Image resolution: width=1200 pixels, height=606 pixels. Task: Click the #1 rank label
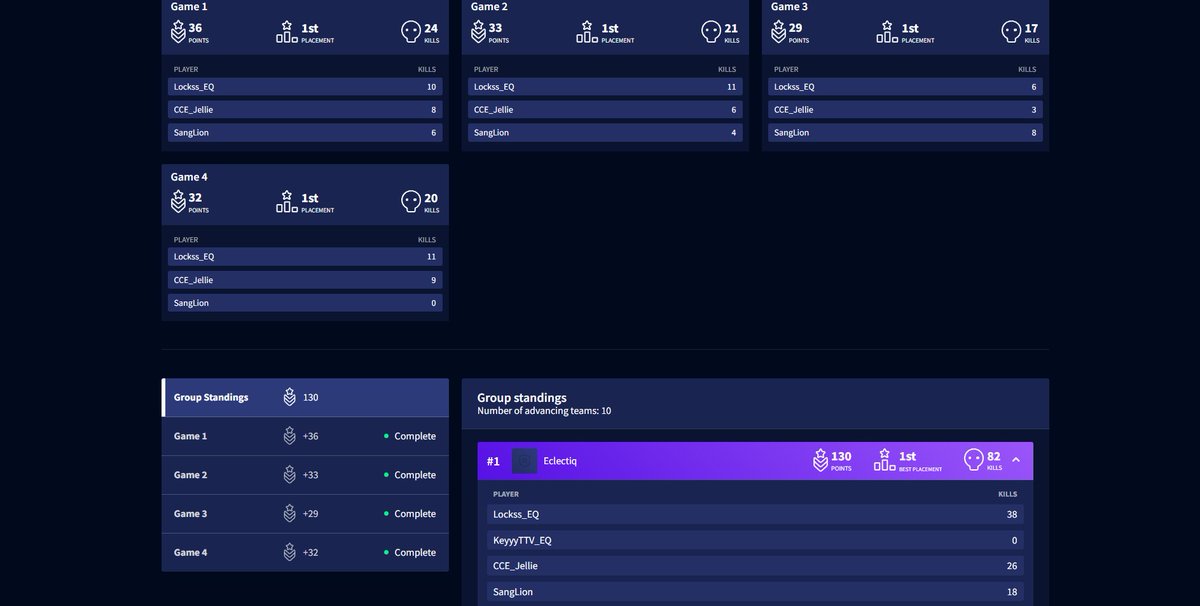tap(493, 461)
